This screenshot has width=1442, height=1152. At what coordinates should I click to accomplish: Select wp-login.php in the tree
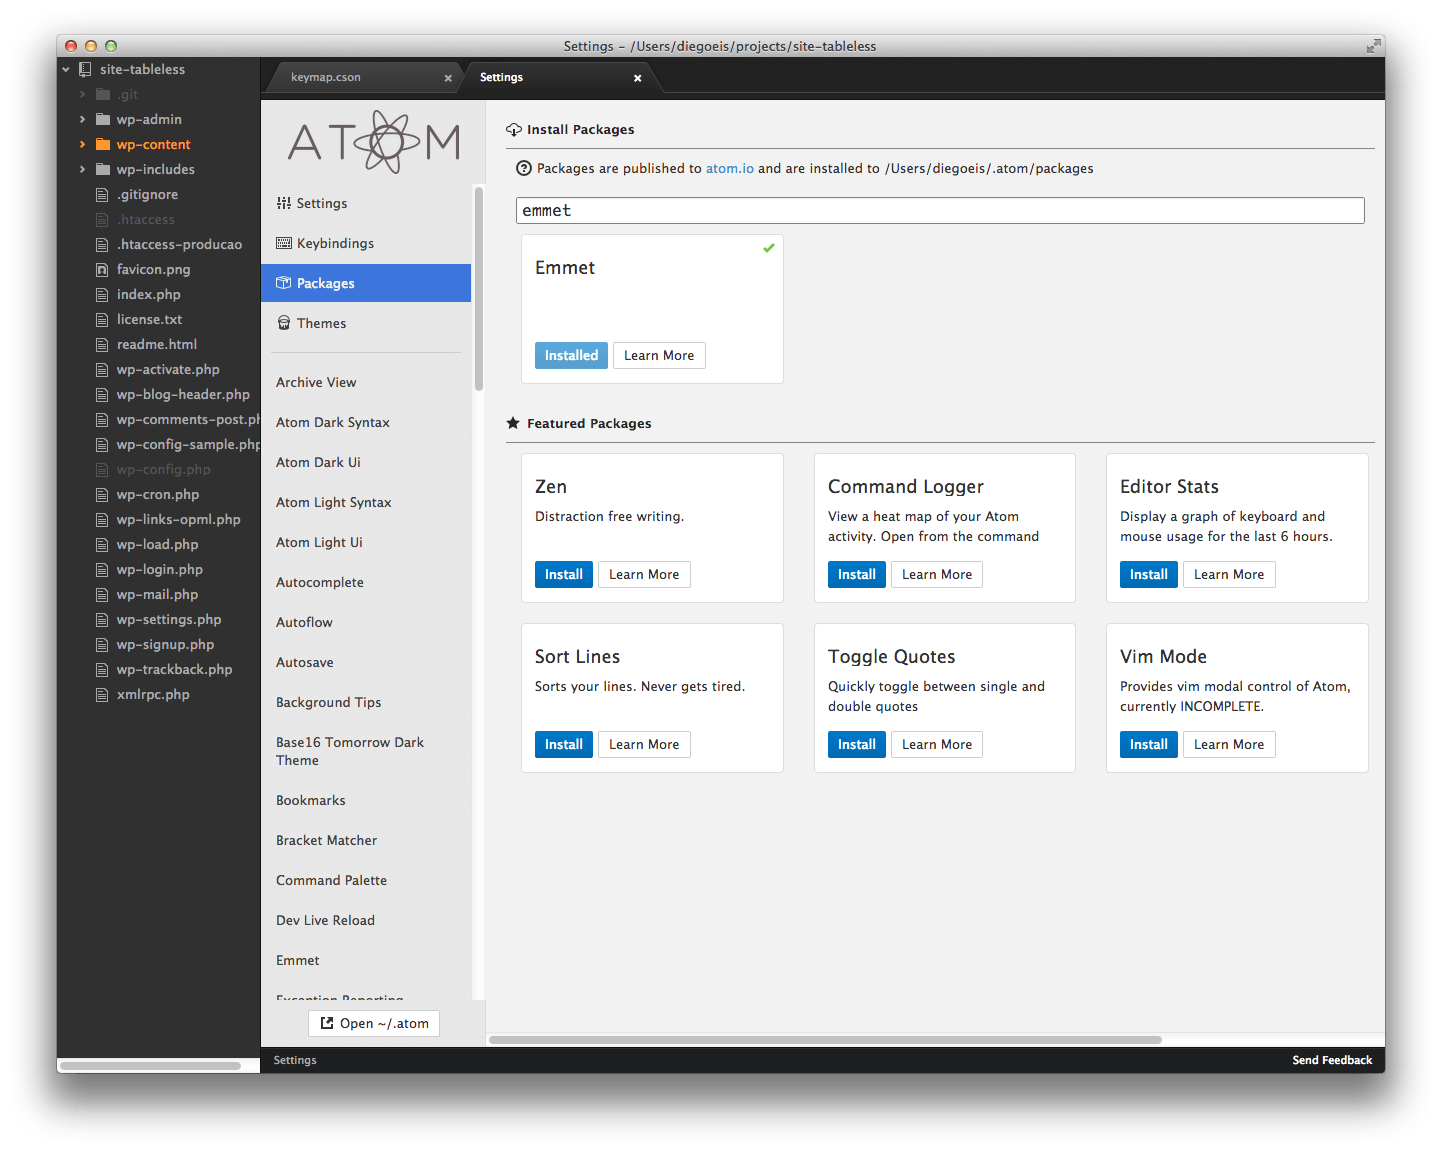[158, 569]
